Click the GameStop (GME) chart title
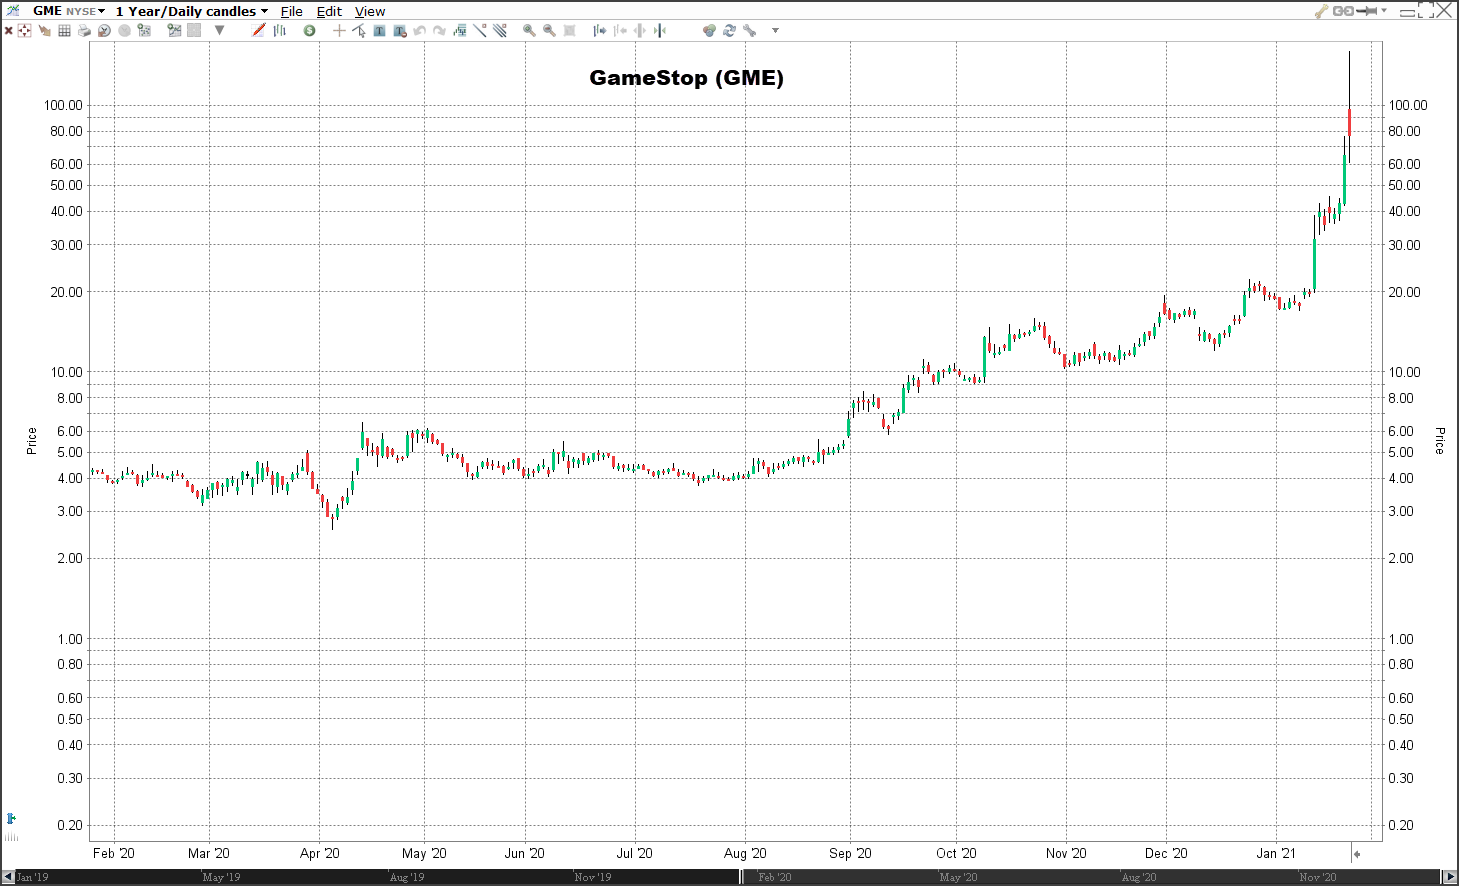The height and width of the screenshot is (886, 1459). (686, 77)
